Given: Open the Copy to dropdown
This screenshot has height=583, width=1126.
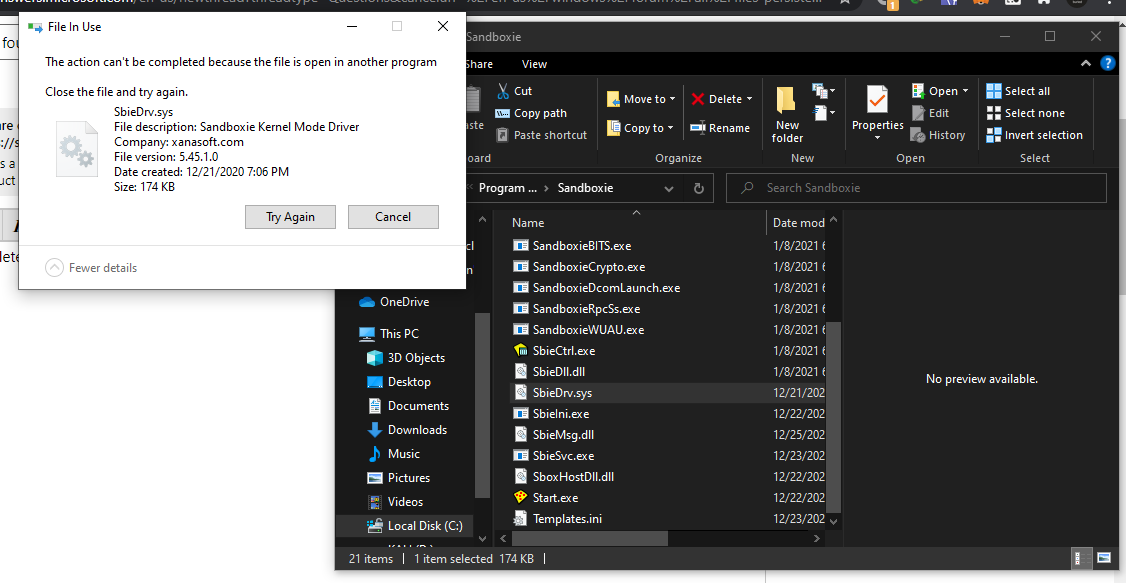Looking at the screenshot, I should click(641, 128).
